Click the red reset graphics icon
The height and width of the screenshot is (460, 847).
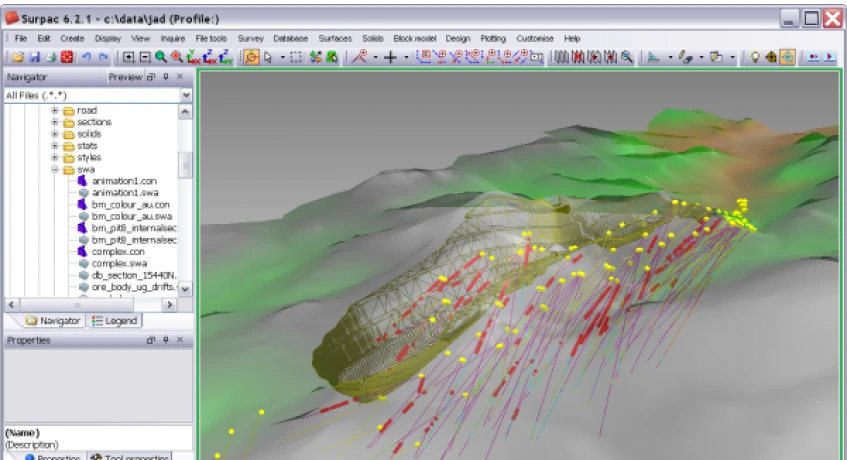click(x=66, y=58)
